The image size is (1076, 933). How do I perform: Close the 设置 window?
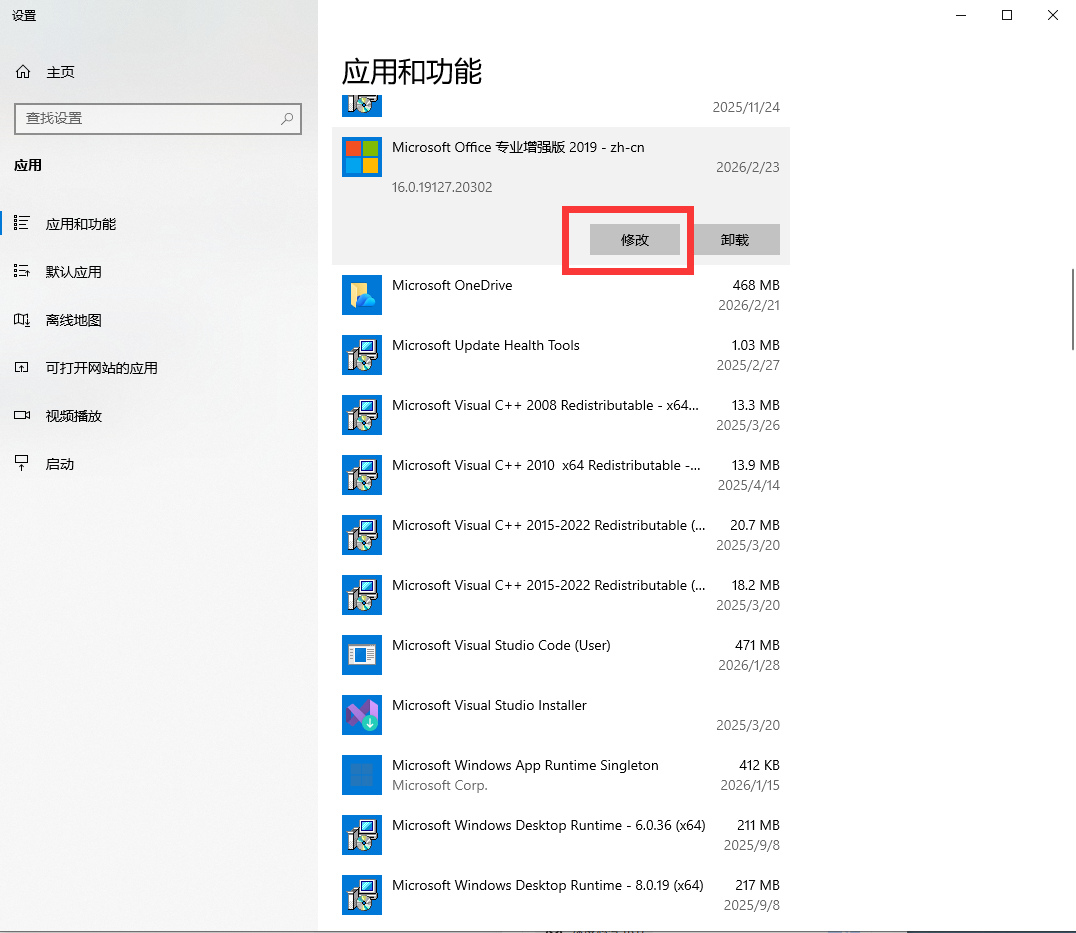pos(1053,15)
